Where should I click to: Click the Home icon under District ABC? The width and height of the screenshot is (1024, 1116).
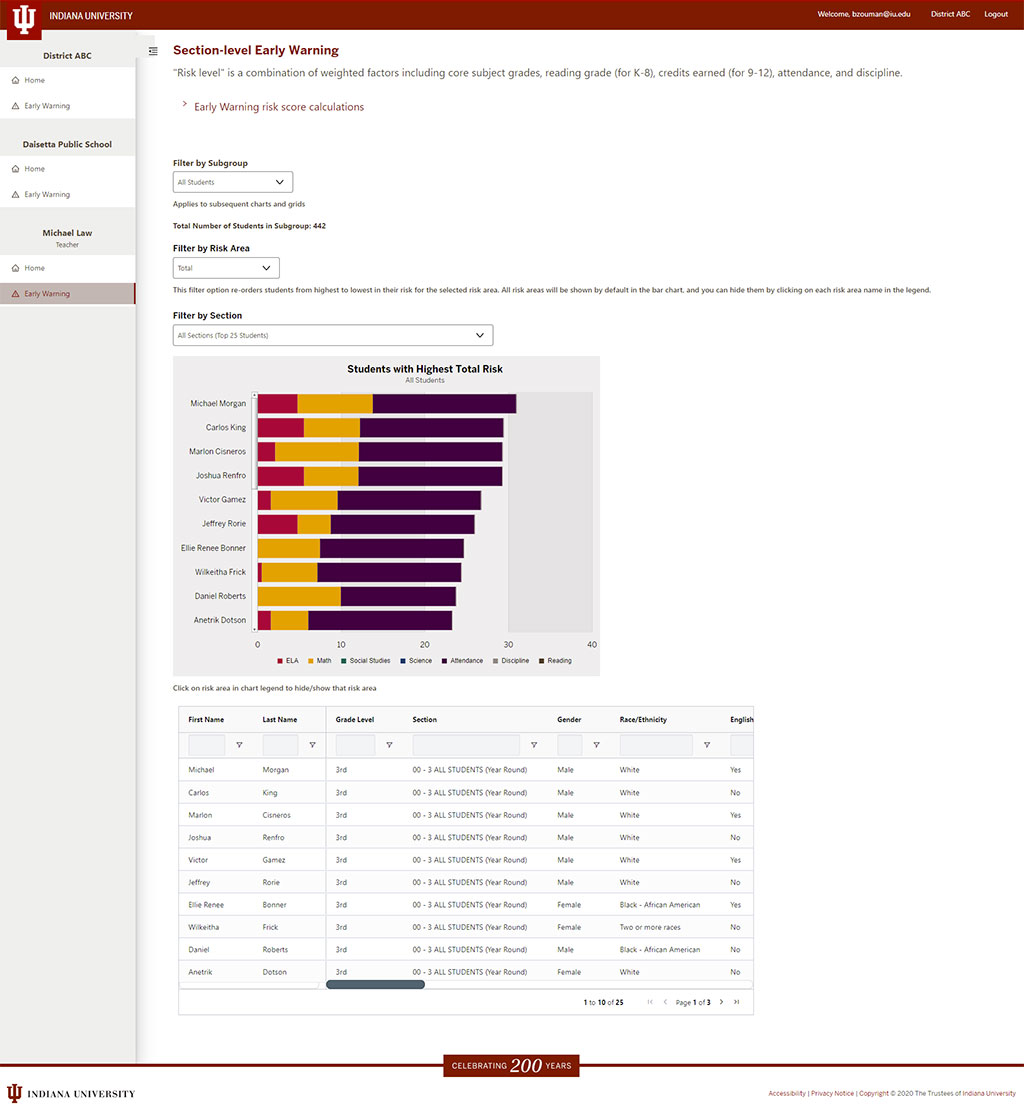(x=18, y=80)
